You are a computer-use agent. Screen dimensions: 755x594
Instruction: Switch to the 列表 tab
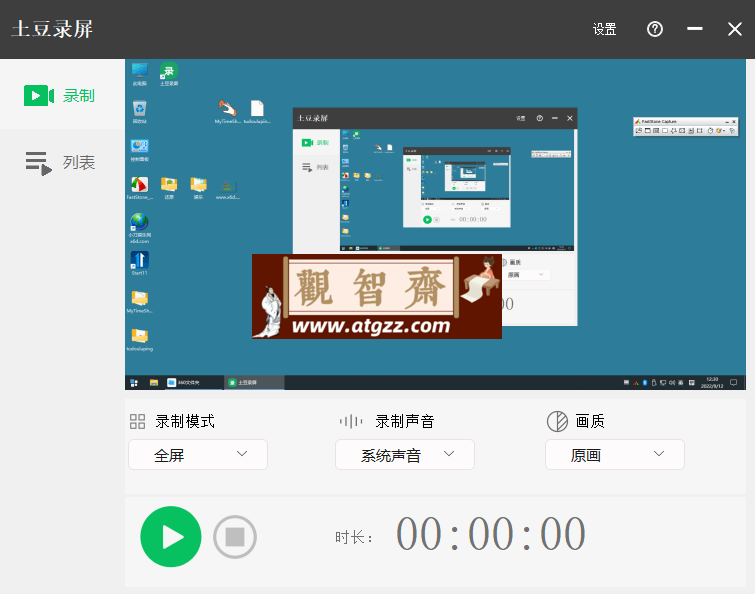tap(62, 163)
